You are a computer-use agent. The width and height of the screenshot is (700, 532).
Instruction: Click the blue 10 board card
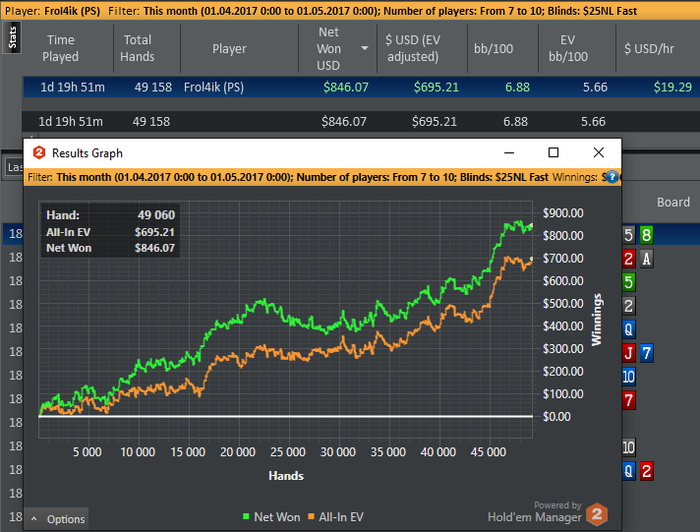tap(629, 377)
